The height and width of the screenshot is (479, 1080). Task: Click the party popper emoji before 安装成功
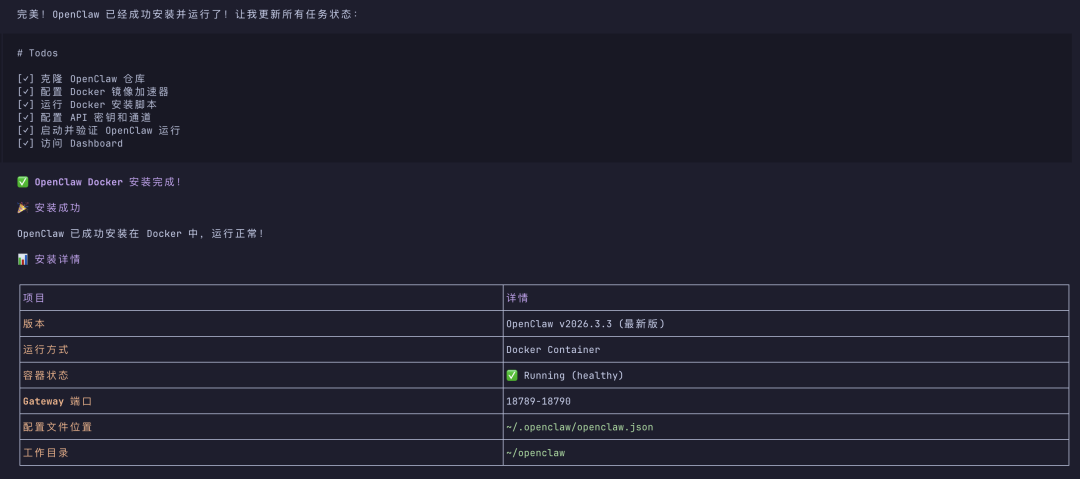tap(23, 207)
